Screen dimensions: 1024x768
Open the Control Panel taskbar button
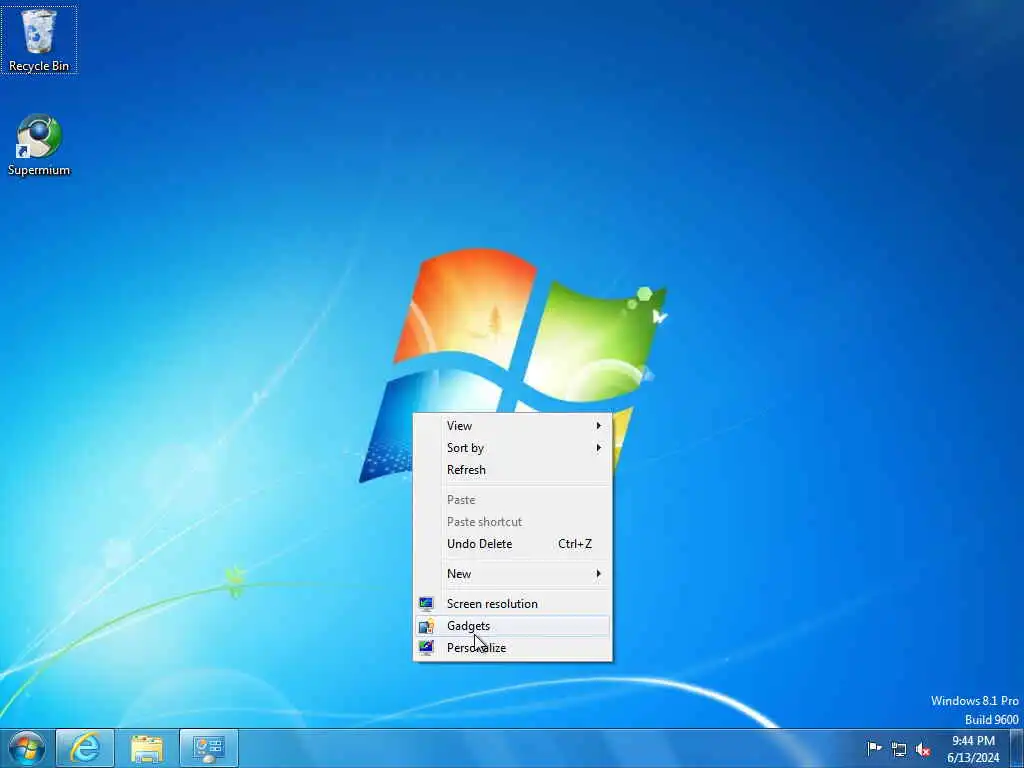209,748
